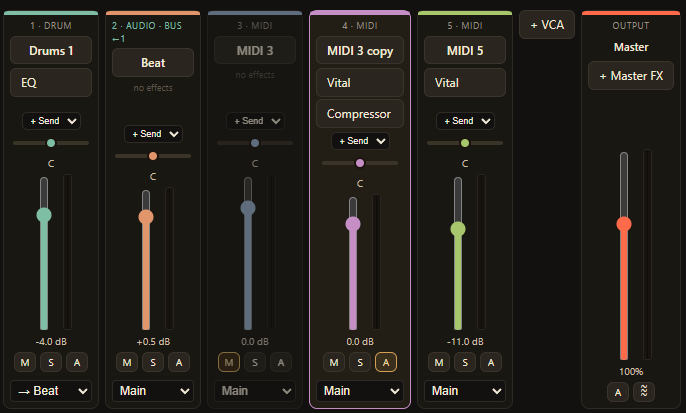The height and width of the screenshot is (413, 686).
Task: Toggle automation A on MIDI 3
Action: tap(281, 362)
